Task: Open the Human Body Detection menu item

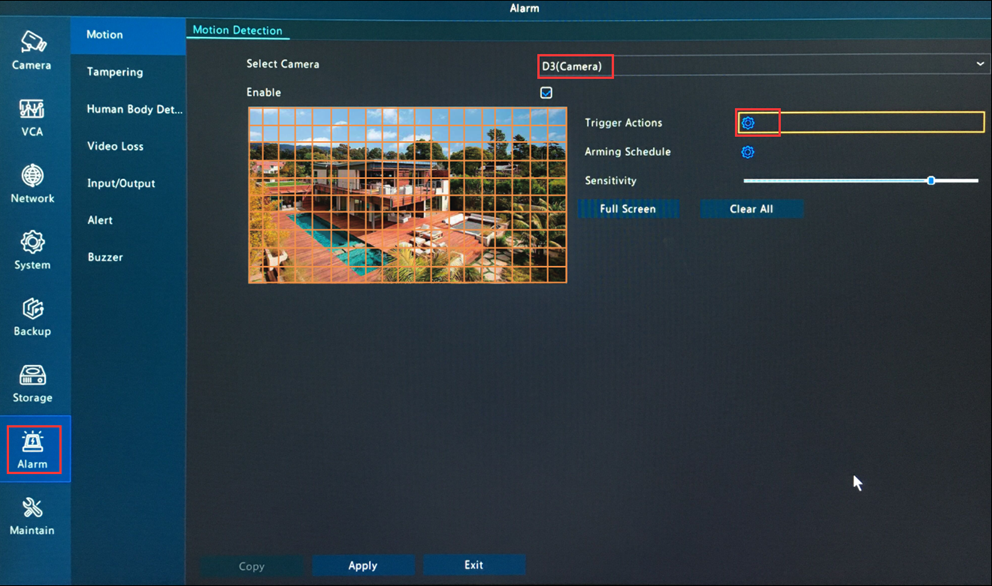Action: (x=134, y=109)
